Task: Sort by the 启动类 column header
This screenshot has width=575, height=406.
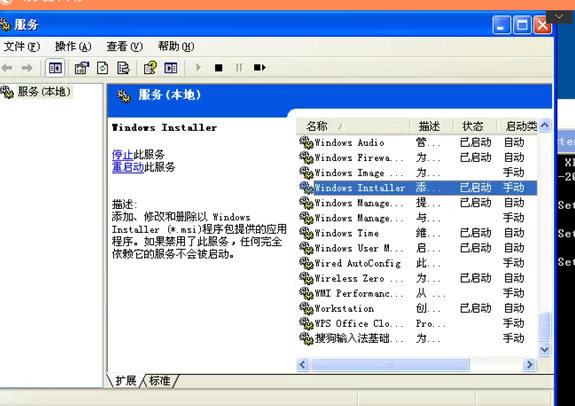Action: point(517,126)
